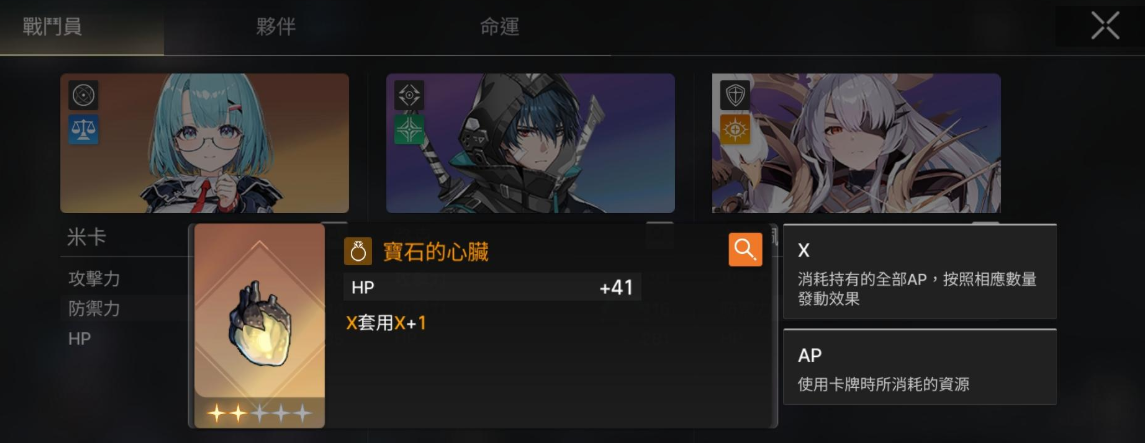Select Mika's target class icon
The width and height of the screenshot is (1145, 443).
(83, 95)
